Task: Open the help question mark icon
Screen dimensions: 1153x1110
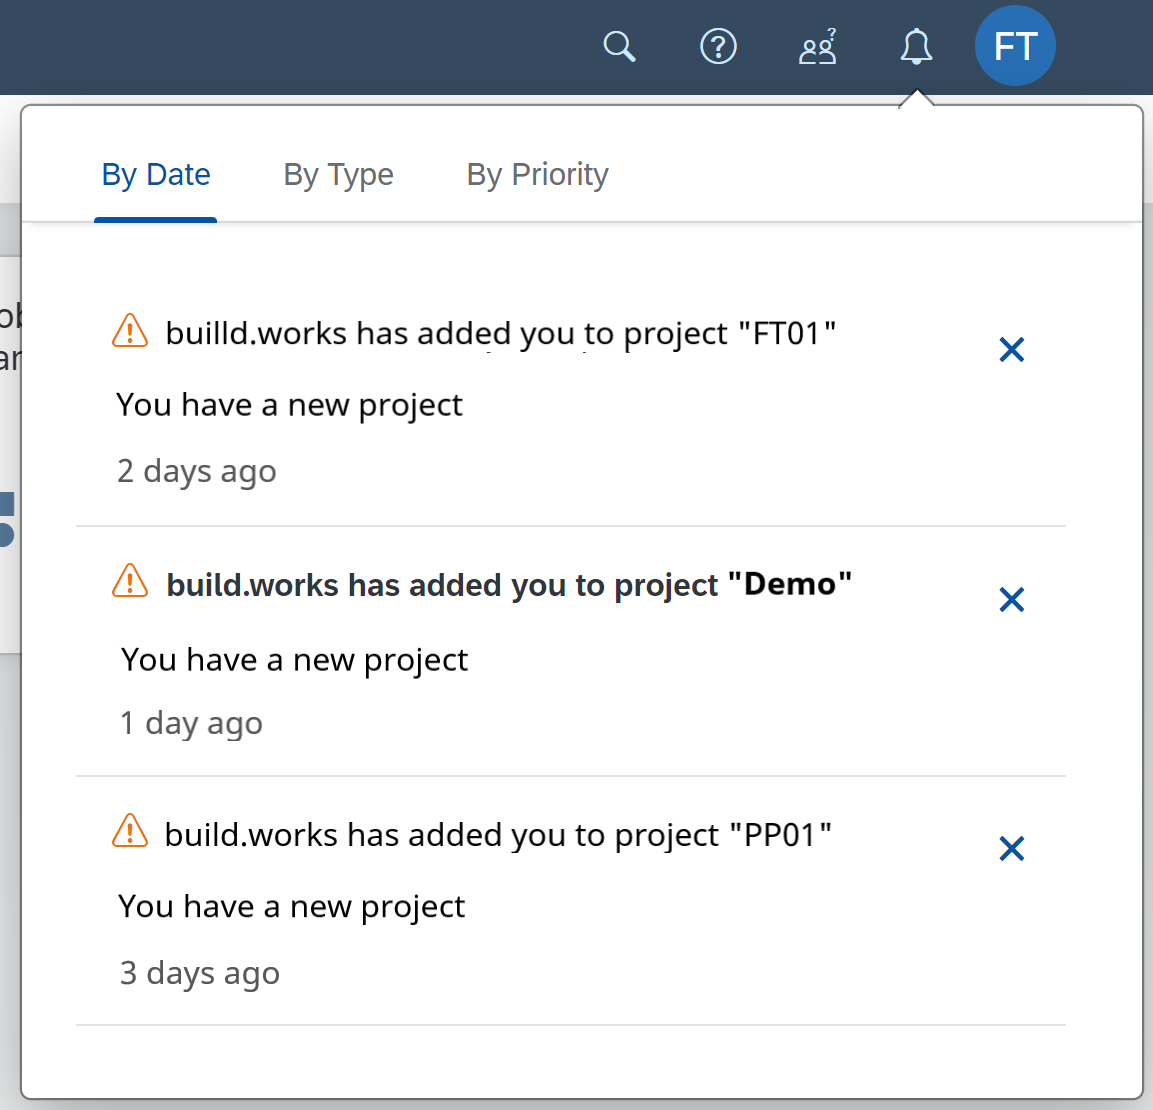Action: (x=718, y=46)
